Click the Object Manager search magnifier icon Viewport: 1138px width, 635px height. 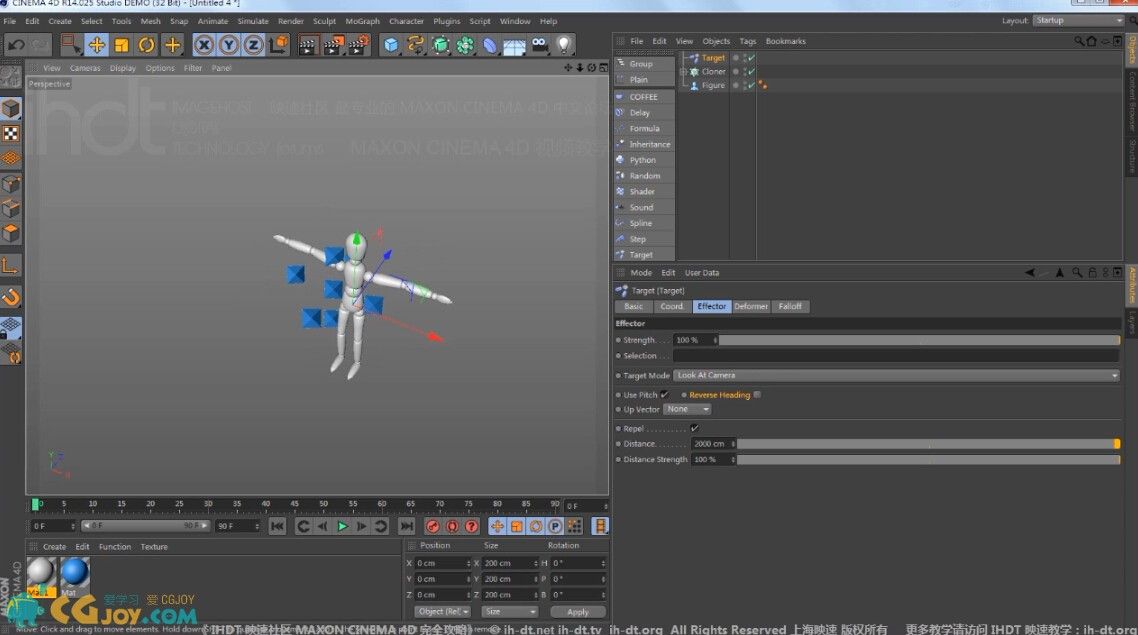[1079, 41]
